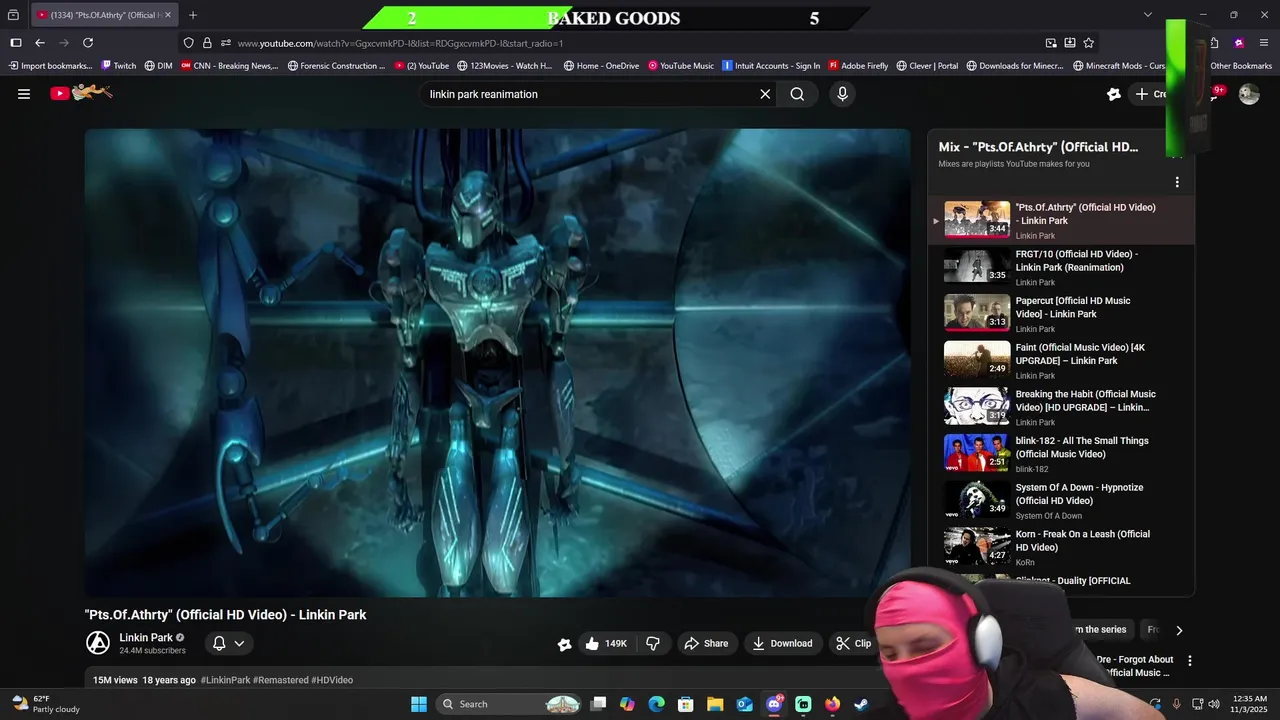Click the taskbar Search box
The width and height of the screenshot is (1280, 720).
pyautogui.click(x=510, y=704)
